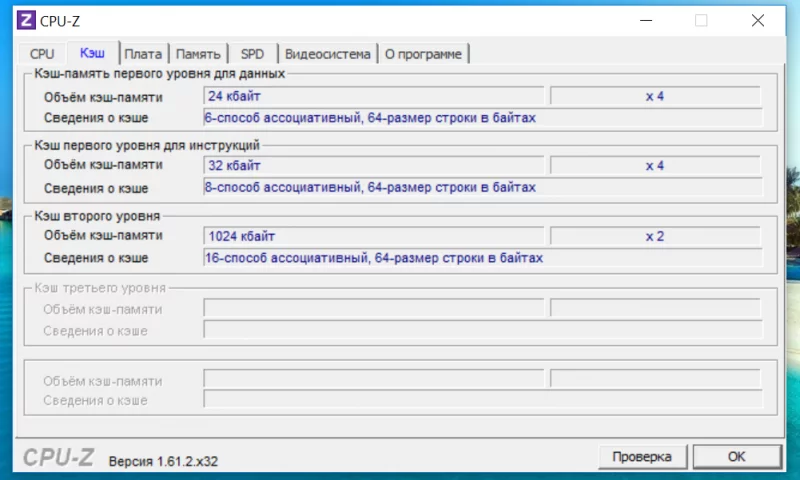Viewport: 800px width, 480px height.
Task: Switch to the SPD tab
Action: (253, 54)
